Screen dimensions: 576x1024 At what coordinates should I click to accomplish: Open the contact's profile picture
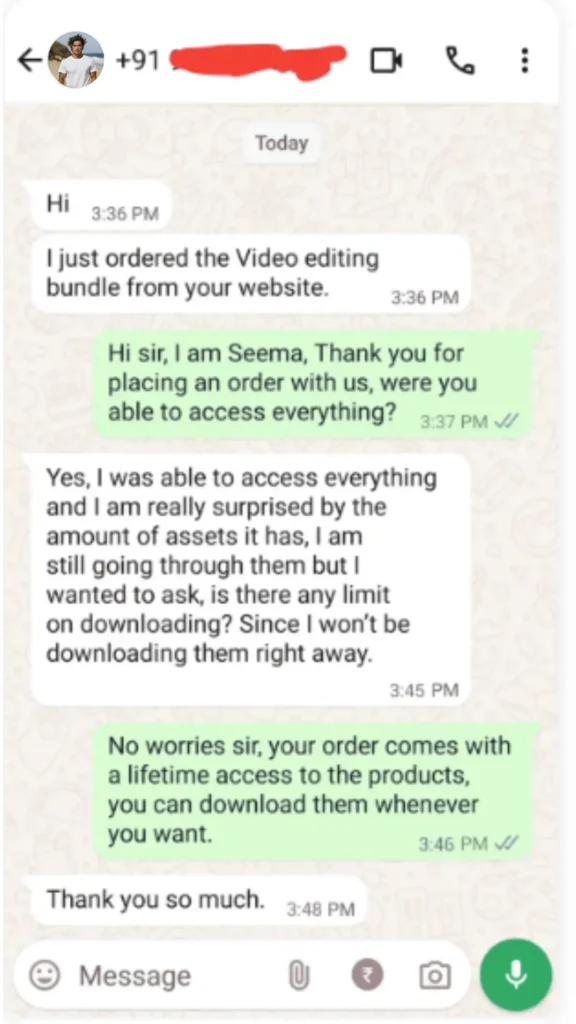pos(76,59)
